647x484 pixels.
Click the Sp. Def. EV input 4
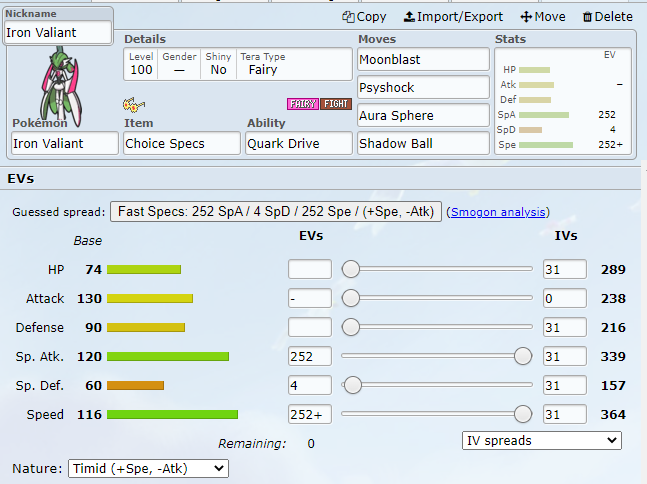[x=310, y=385]
